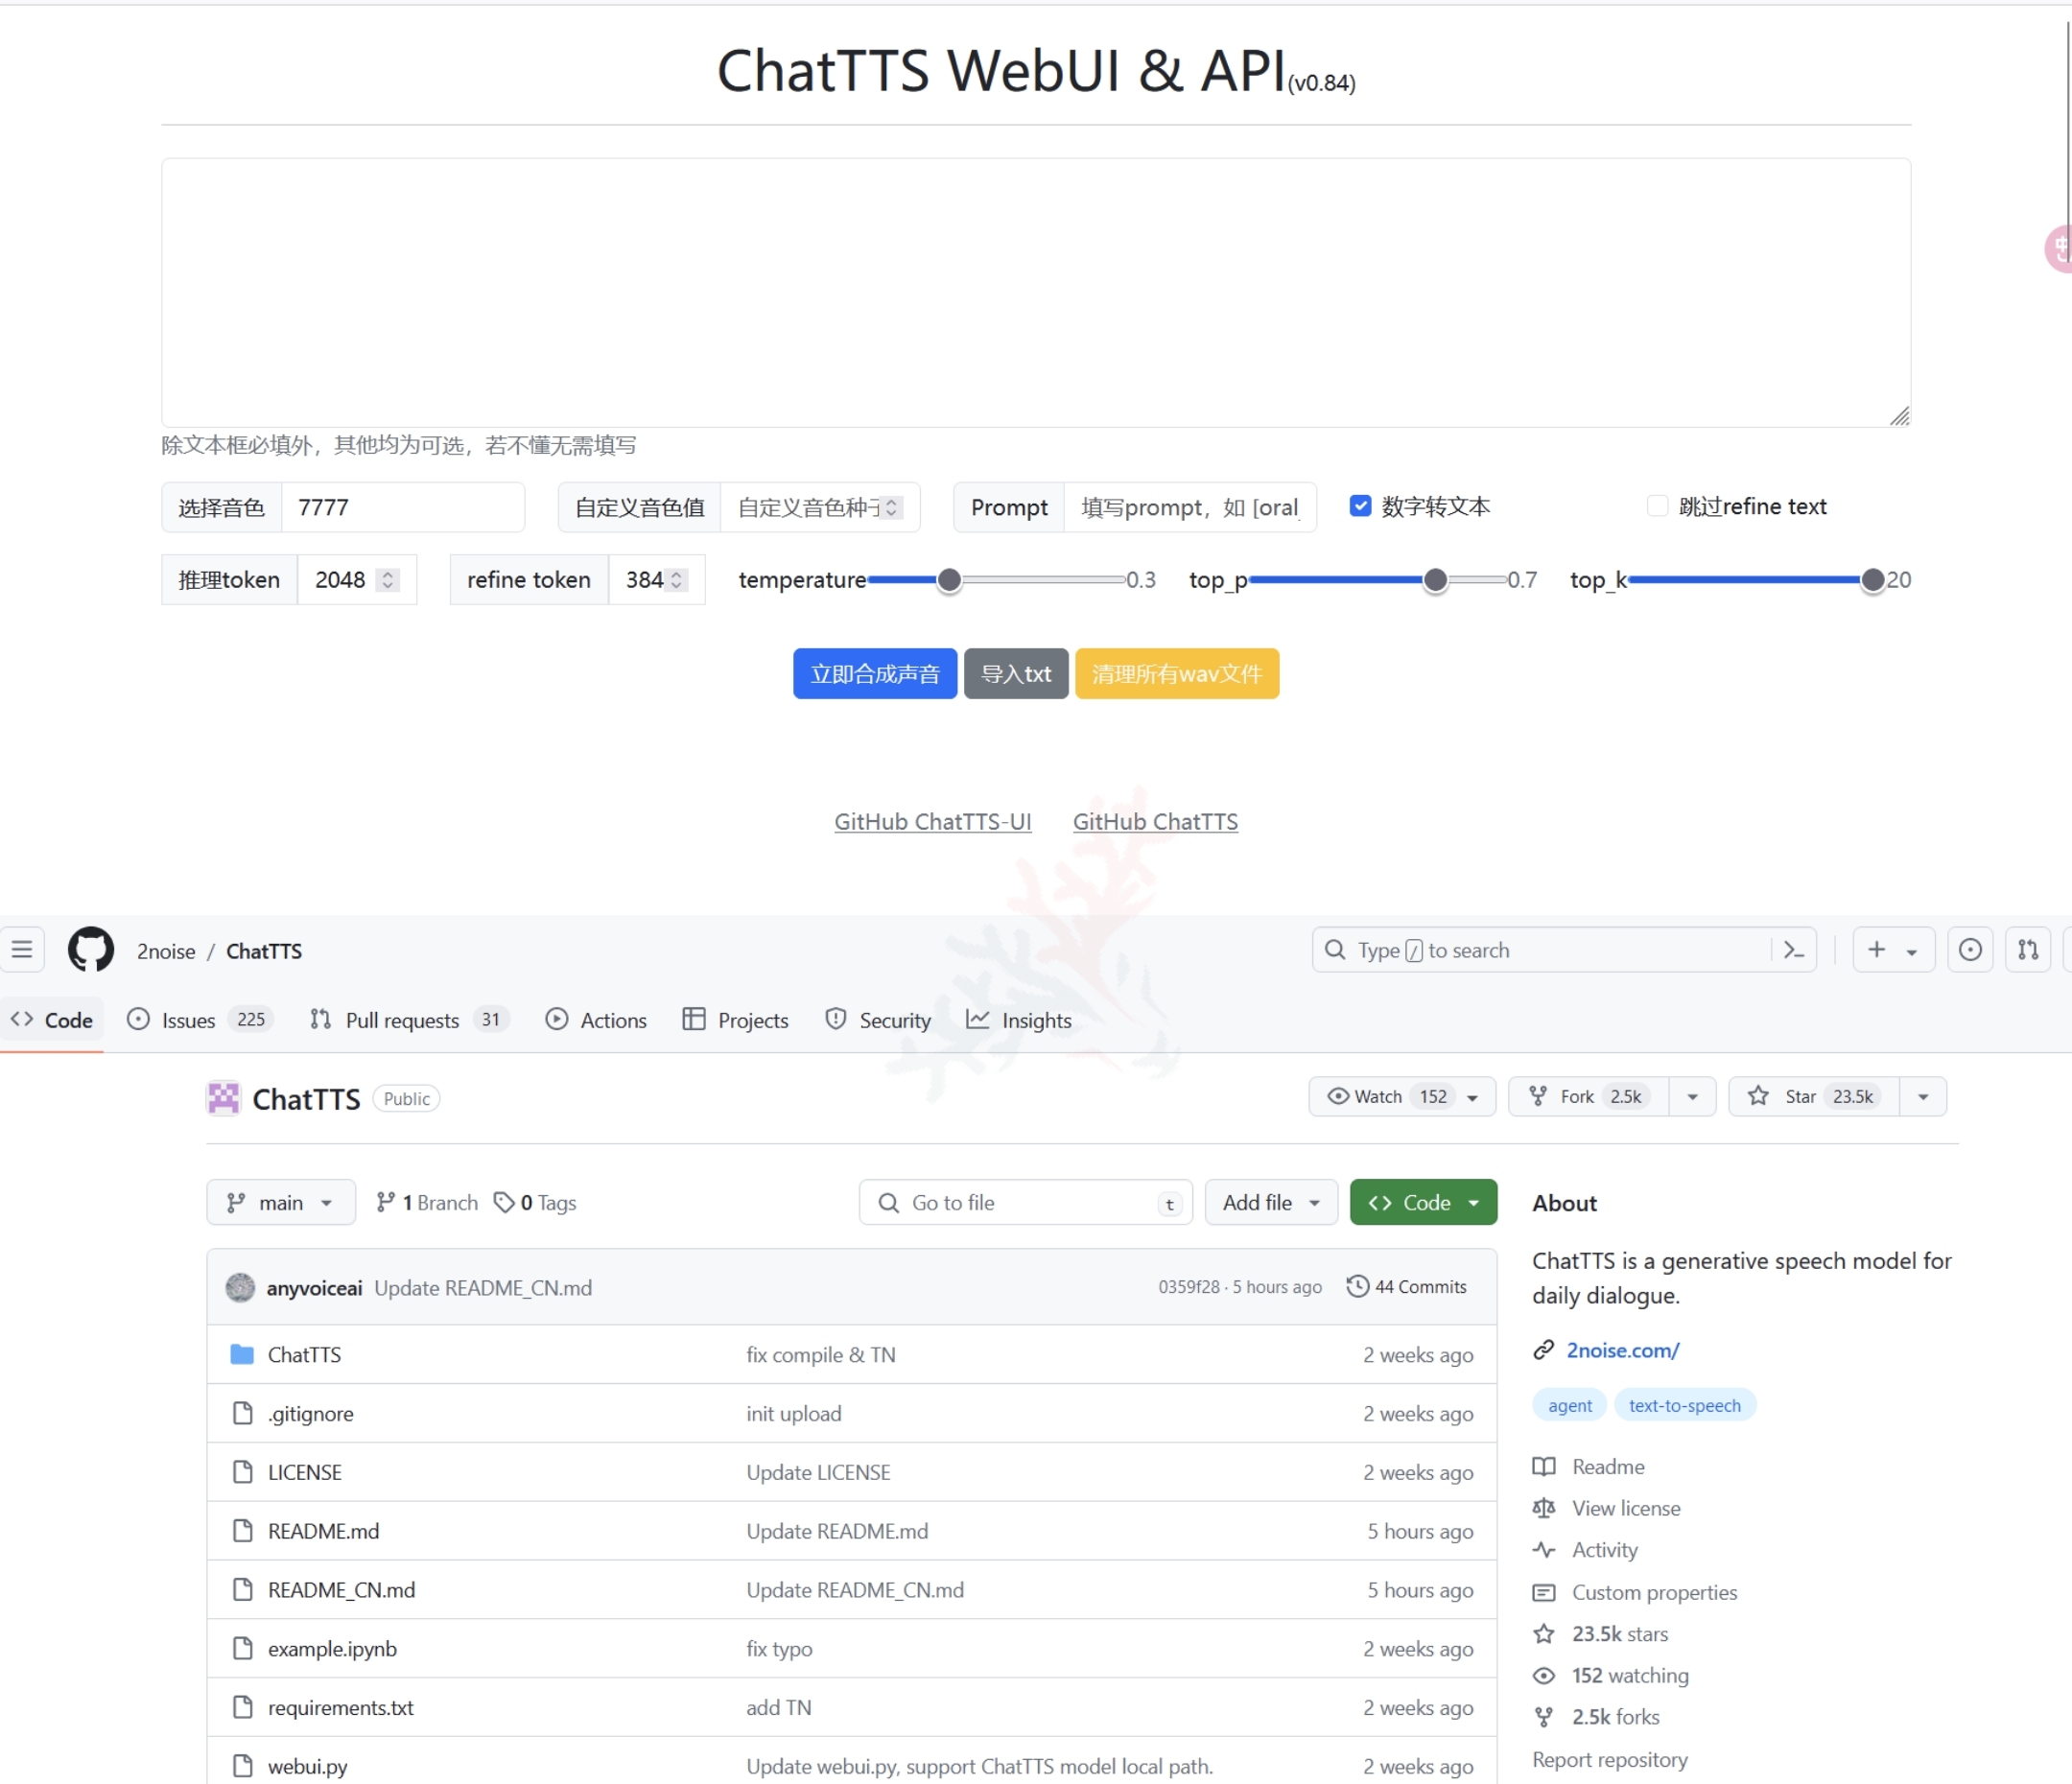Screen dimensions: 2072x1784
Task: Open the GitHub ChatTTS repository link
Action: [x=1154, y=821]
